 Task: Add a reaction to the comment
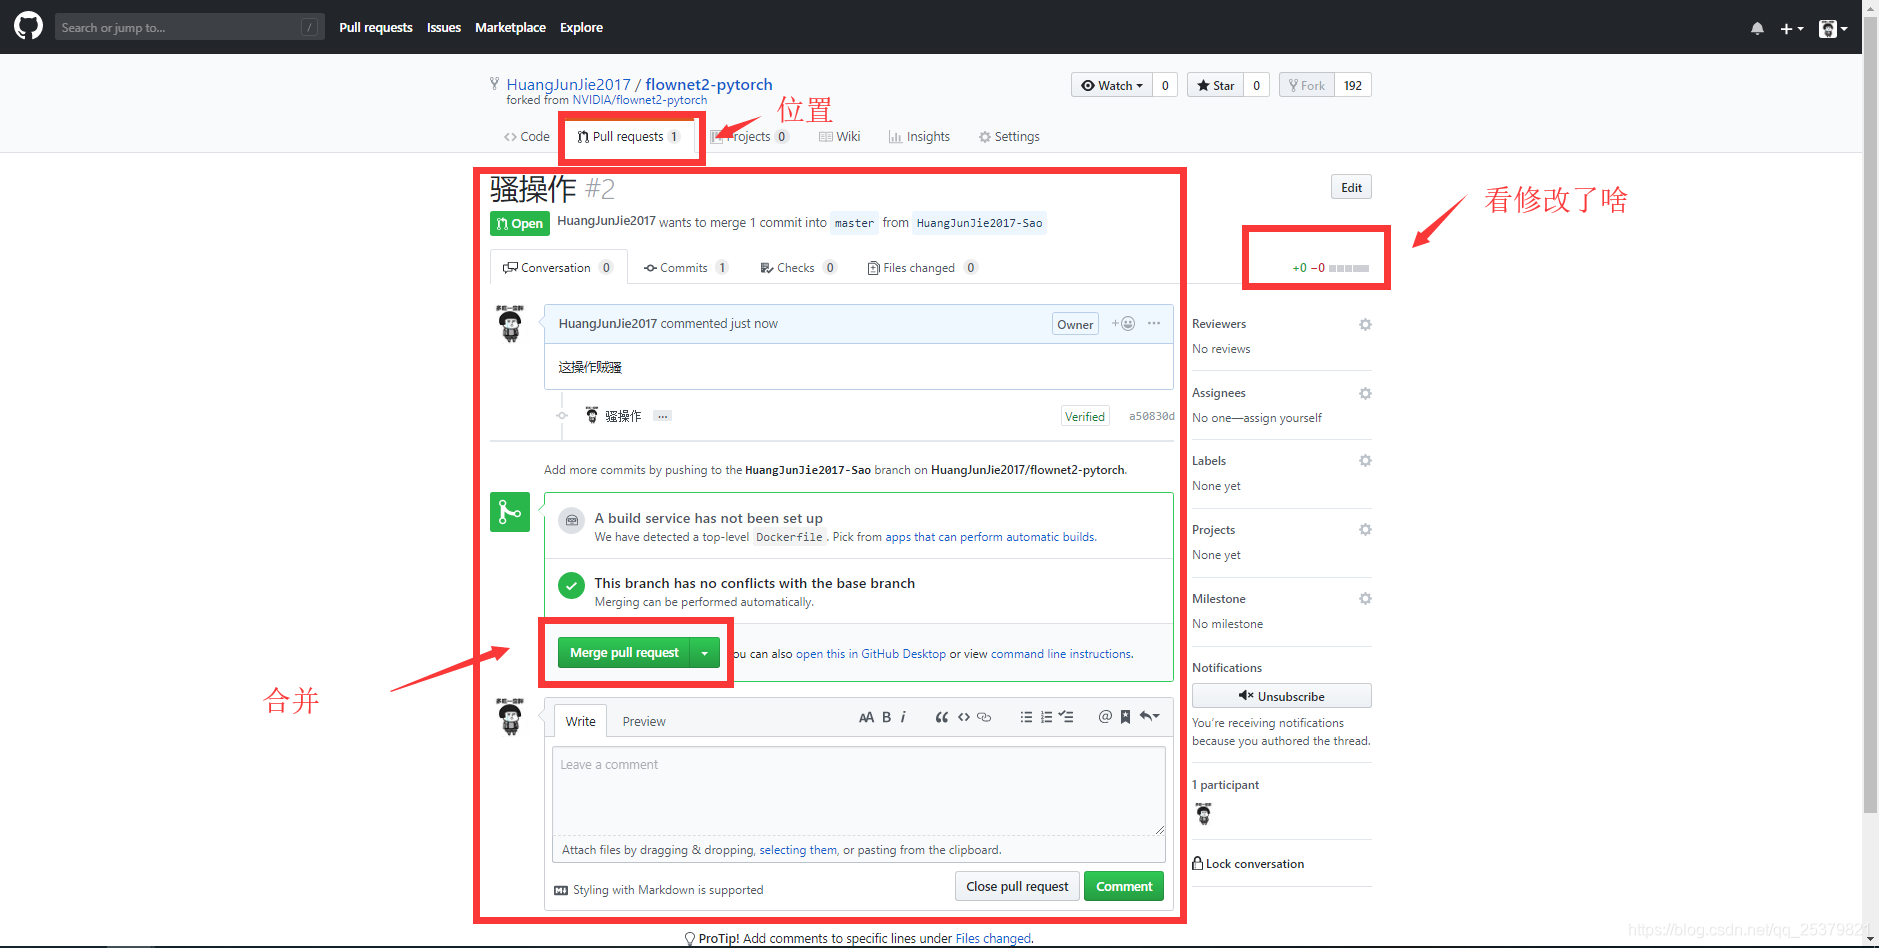tap(1123, 323)
